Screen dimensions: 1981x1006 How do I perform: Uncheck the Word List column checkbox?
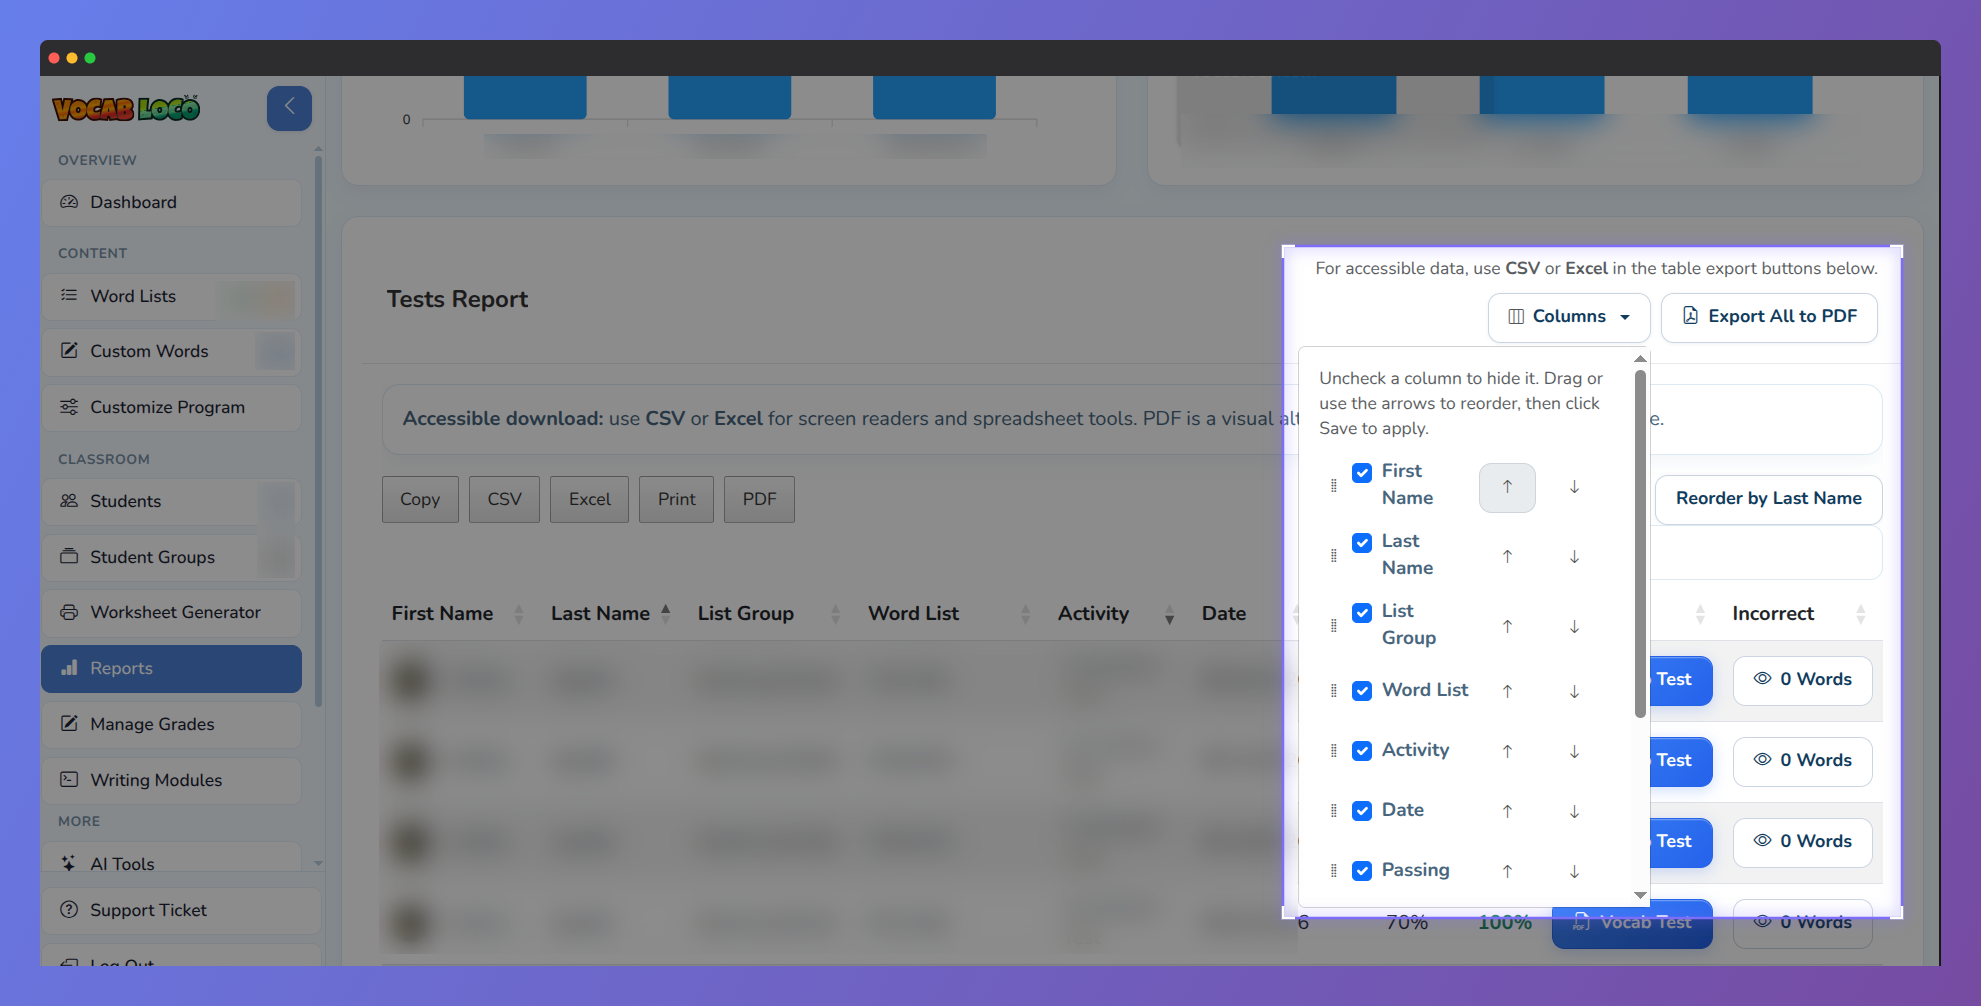coord(1362,691)
